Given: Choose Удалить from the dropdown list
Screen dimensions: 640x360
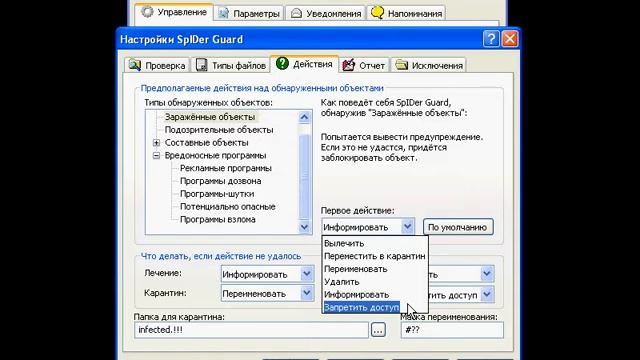Looking at the screenshot, I should coord(375,282).
